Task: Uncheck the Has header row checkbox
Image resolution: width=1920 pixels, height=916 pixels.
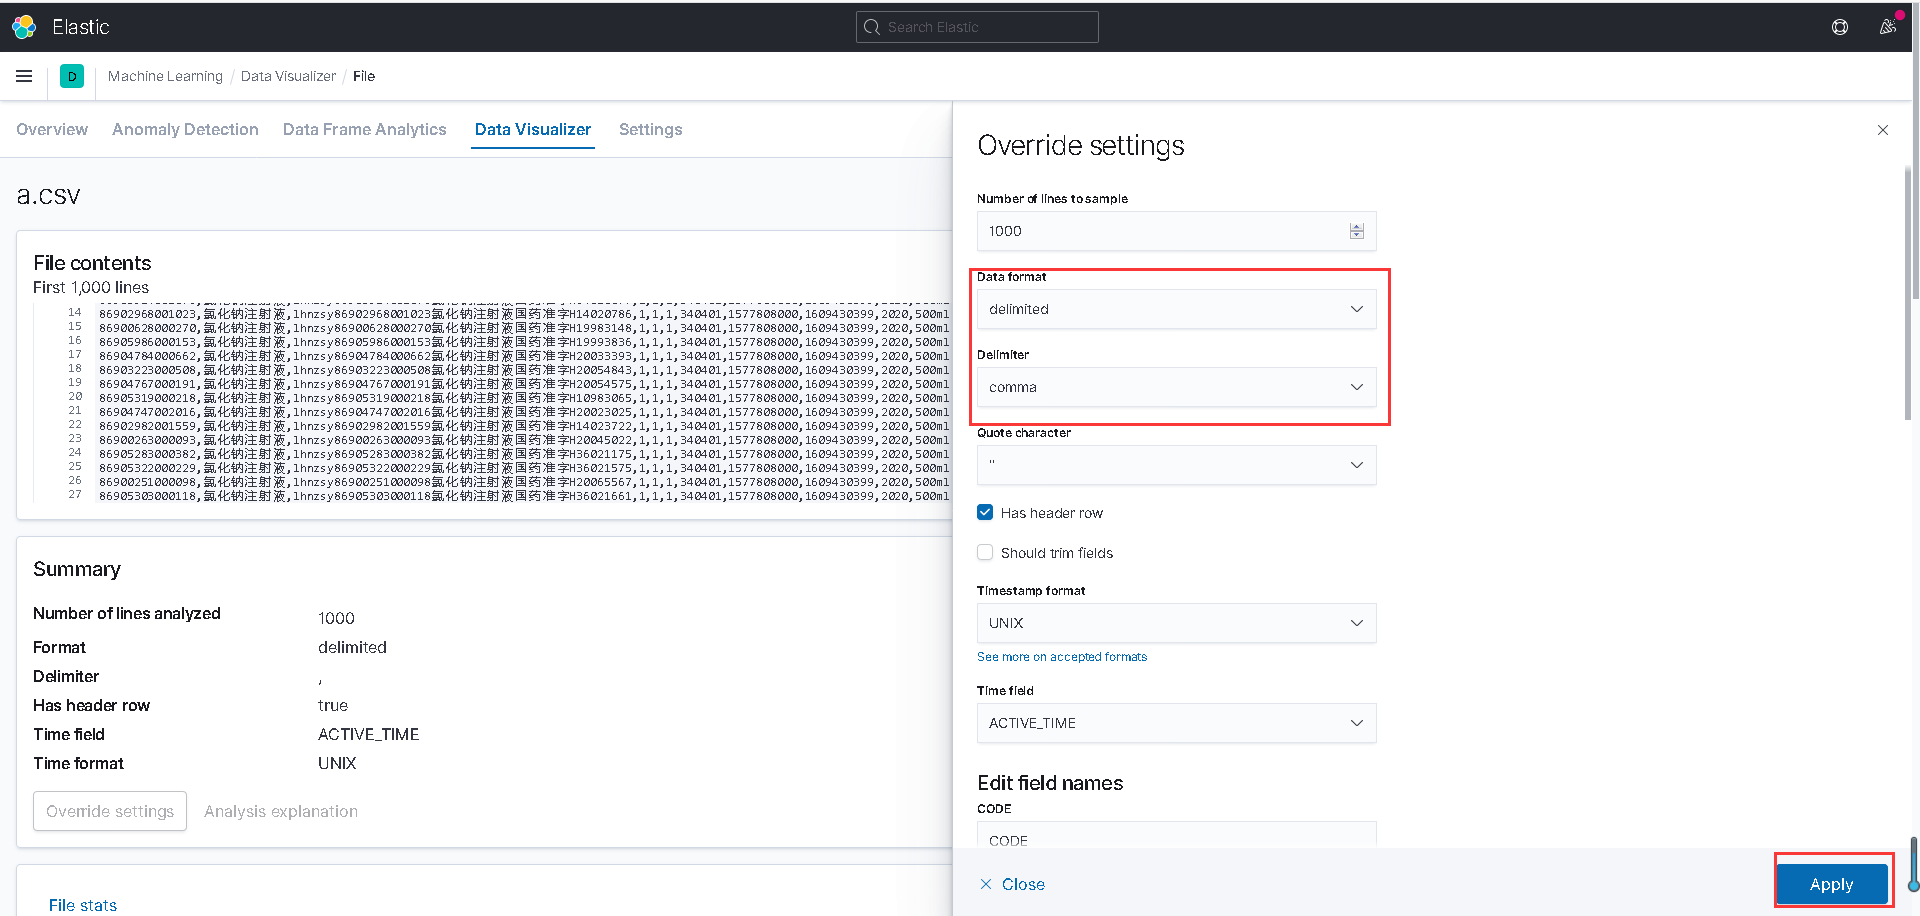Action: (x=985, y=513)
